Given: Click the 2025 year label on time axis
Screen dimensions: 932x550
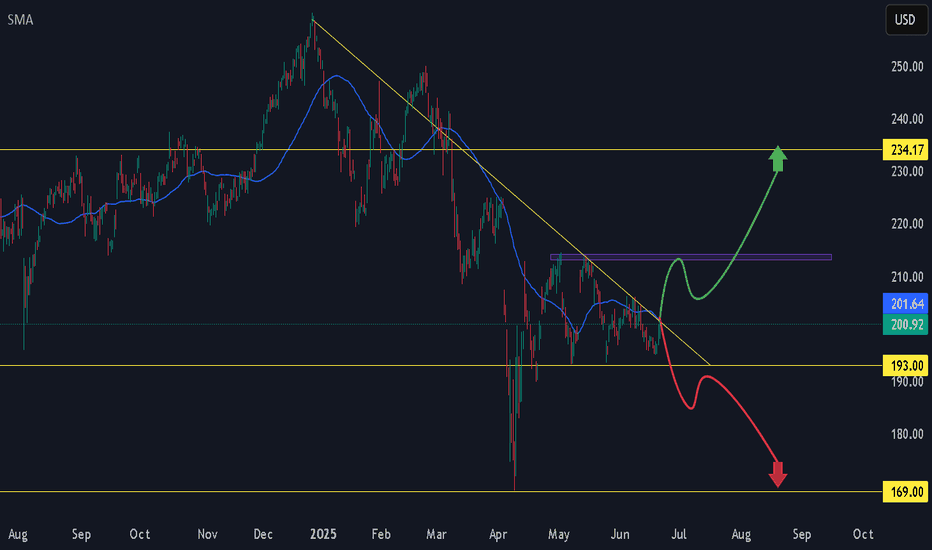Looking at the screenshot, I should [323, 534].
